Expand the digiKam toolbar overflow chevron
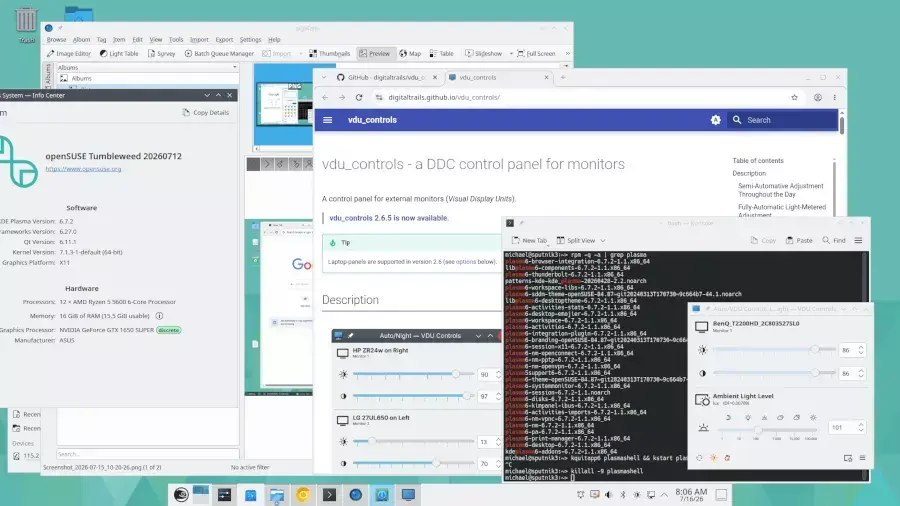 coord(568,53)
